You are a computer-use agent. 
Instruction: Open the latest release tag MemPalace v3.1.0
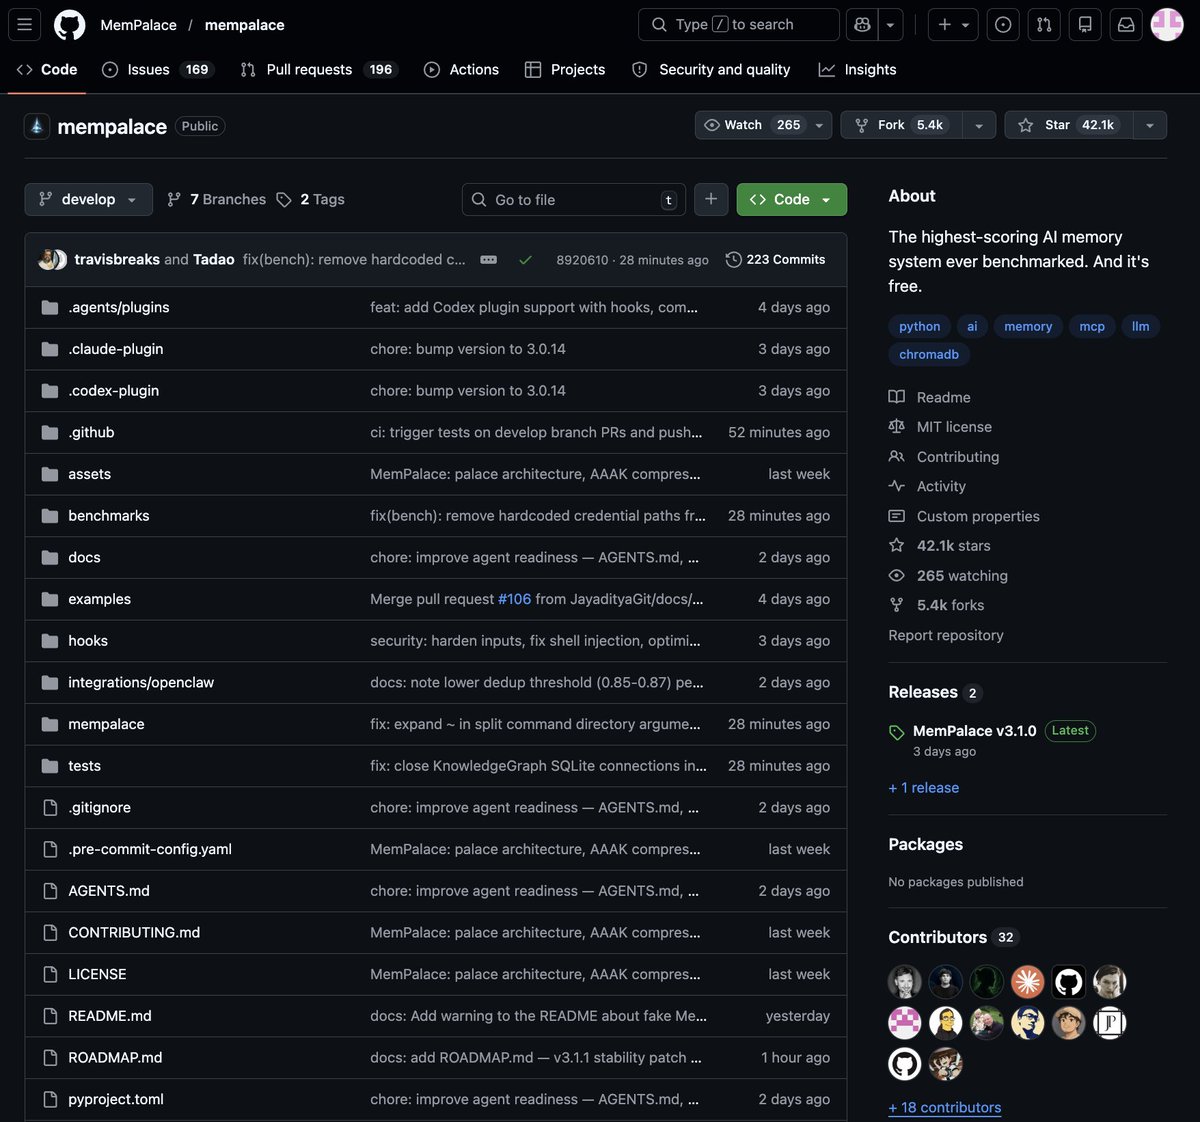click(x=975, y=731)
